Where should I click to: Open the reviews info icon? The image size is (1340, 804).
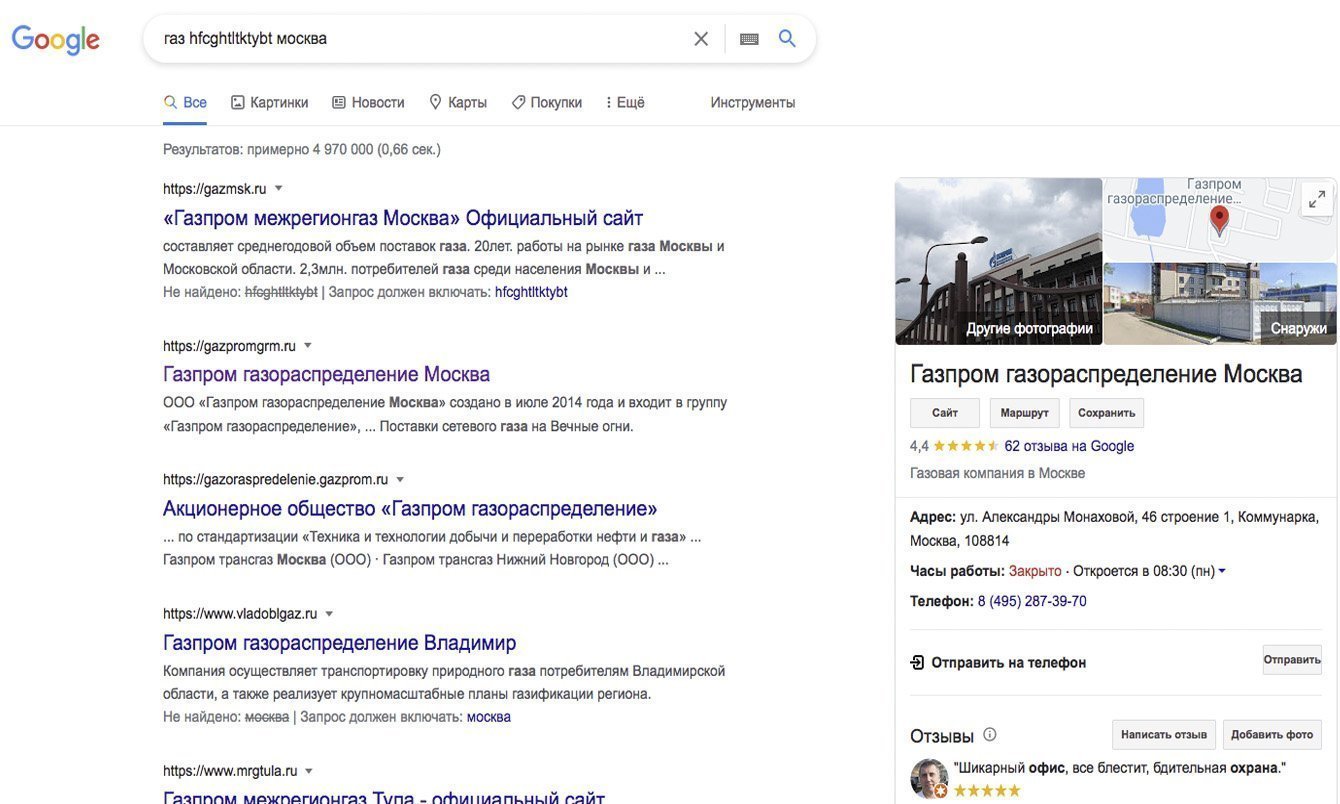coord(990,735)
